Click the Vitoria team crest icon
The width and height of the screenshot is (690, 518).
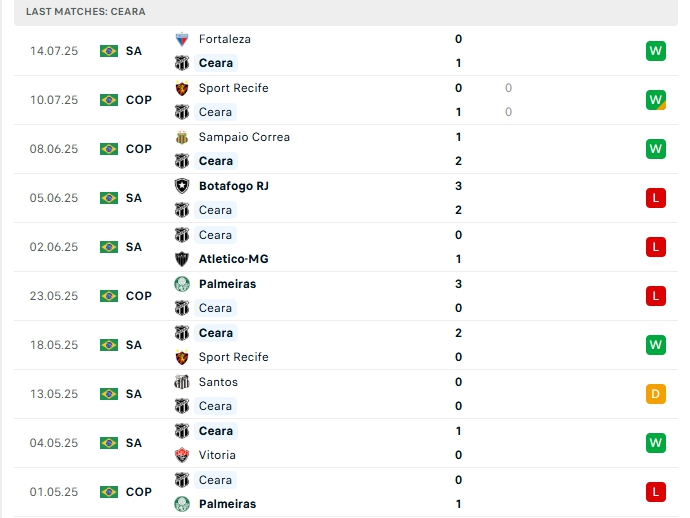pyautogui.click(x=182, y=455)
